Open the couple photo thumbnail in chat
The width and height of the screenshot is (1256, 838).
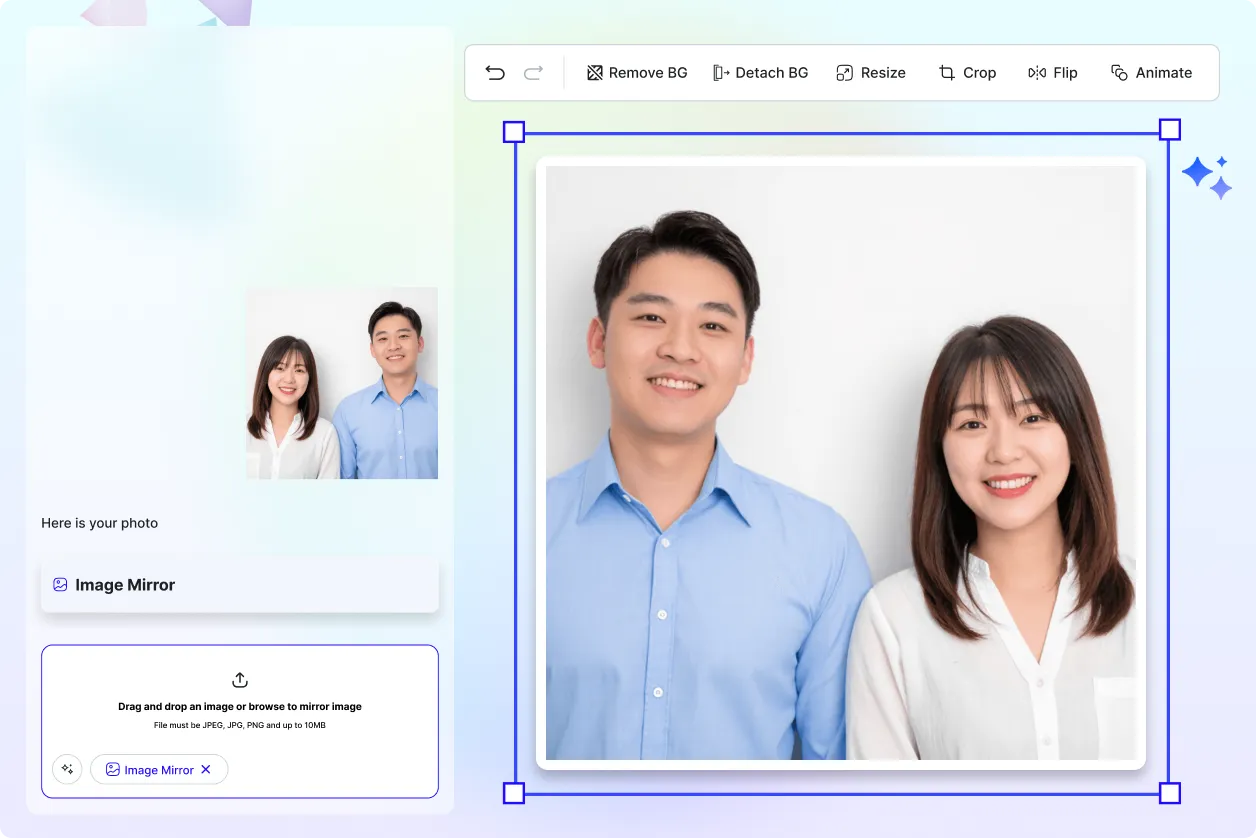click(342, 383)
